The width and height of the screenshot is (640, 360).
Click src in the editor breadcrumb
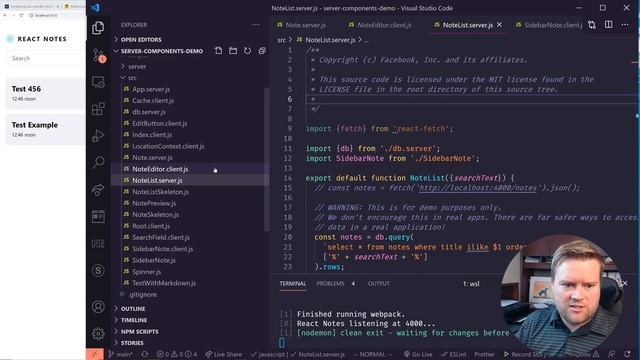282,40
